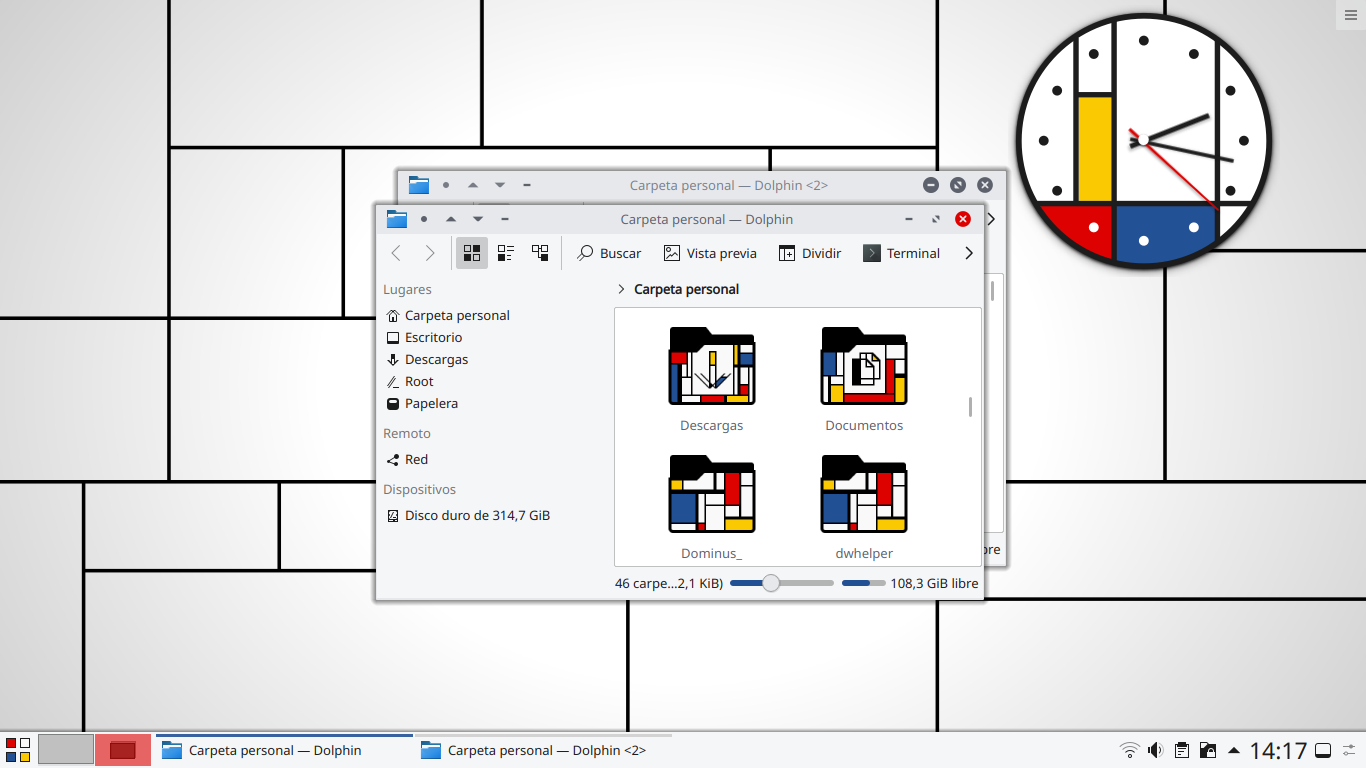Open the application launcher menu
The height and width of the screenshot is (768, 1366).
point(18,750)
